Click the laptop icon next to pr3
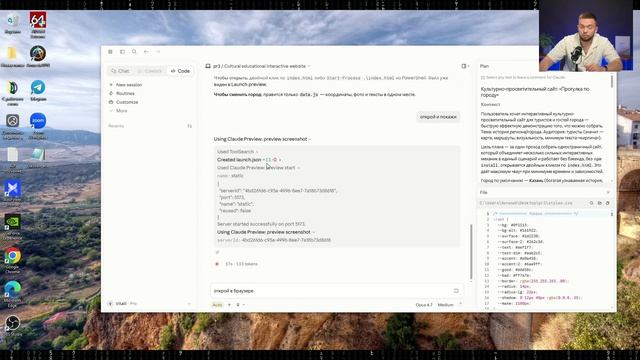640x360 pixels. [x=208, y=66]
